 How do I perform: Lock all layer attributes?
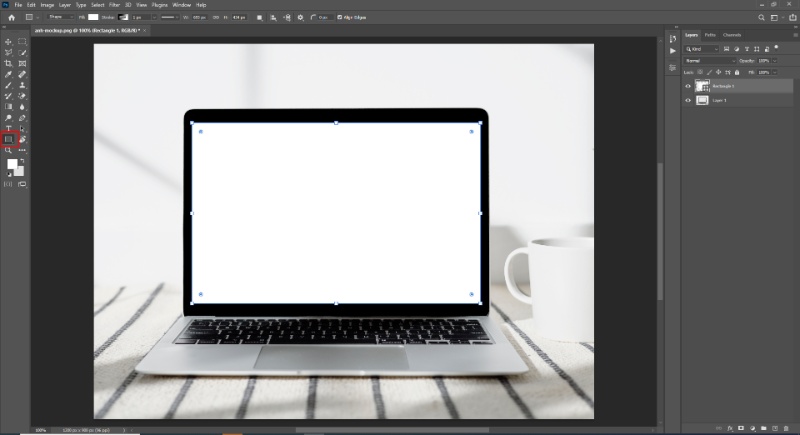[x=737, y=72]
